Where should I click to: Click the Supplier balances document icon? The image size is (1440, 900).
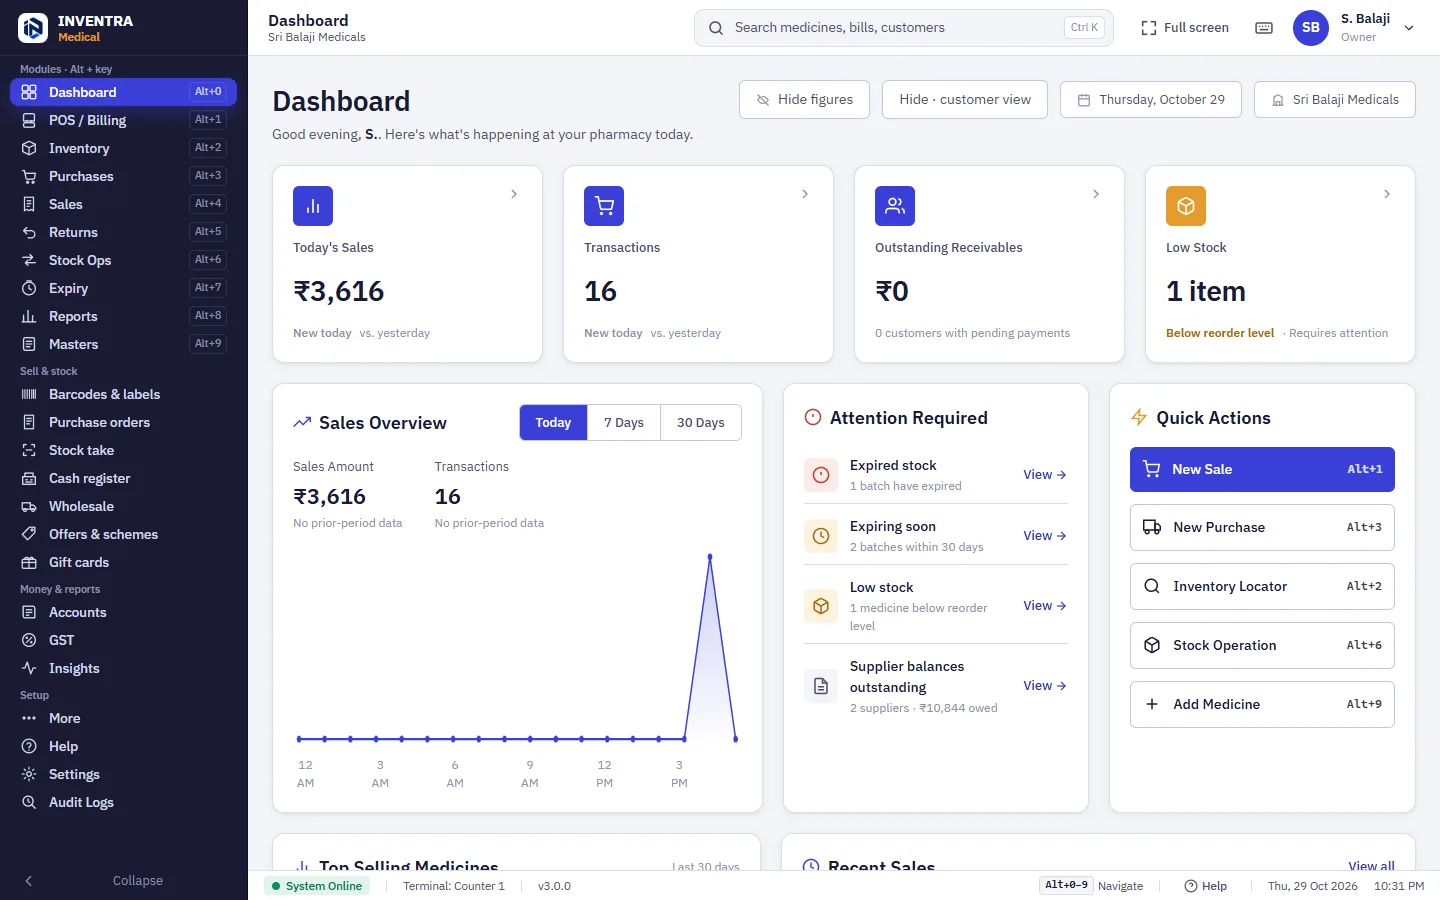(821, 686)
